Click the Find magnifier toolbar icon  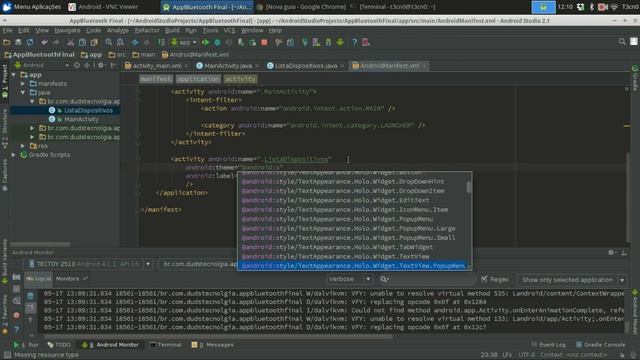pyautogui.click(x=109, y=42)
